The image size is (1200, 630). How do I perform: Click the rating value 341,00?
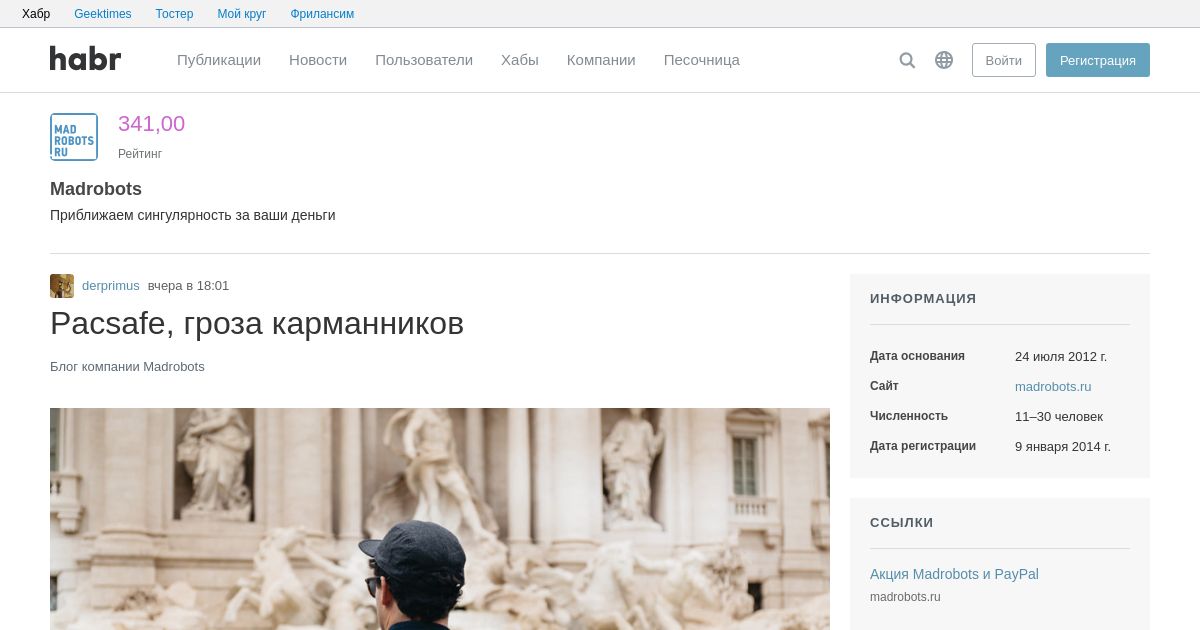(152, 124)
